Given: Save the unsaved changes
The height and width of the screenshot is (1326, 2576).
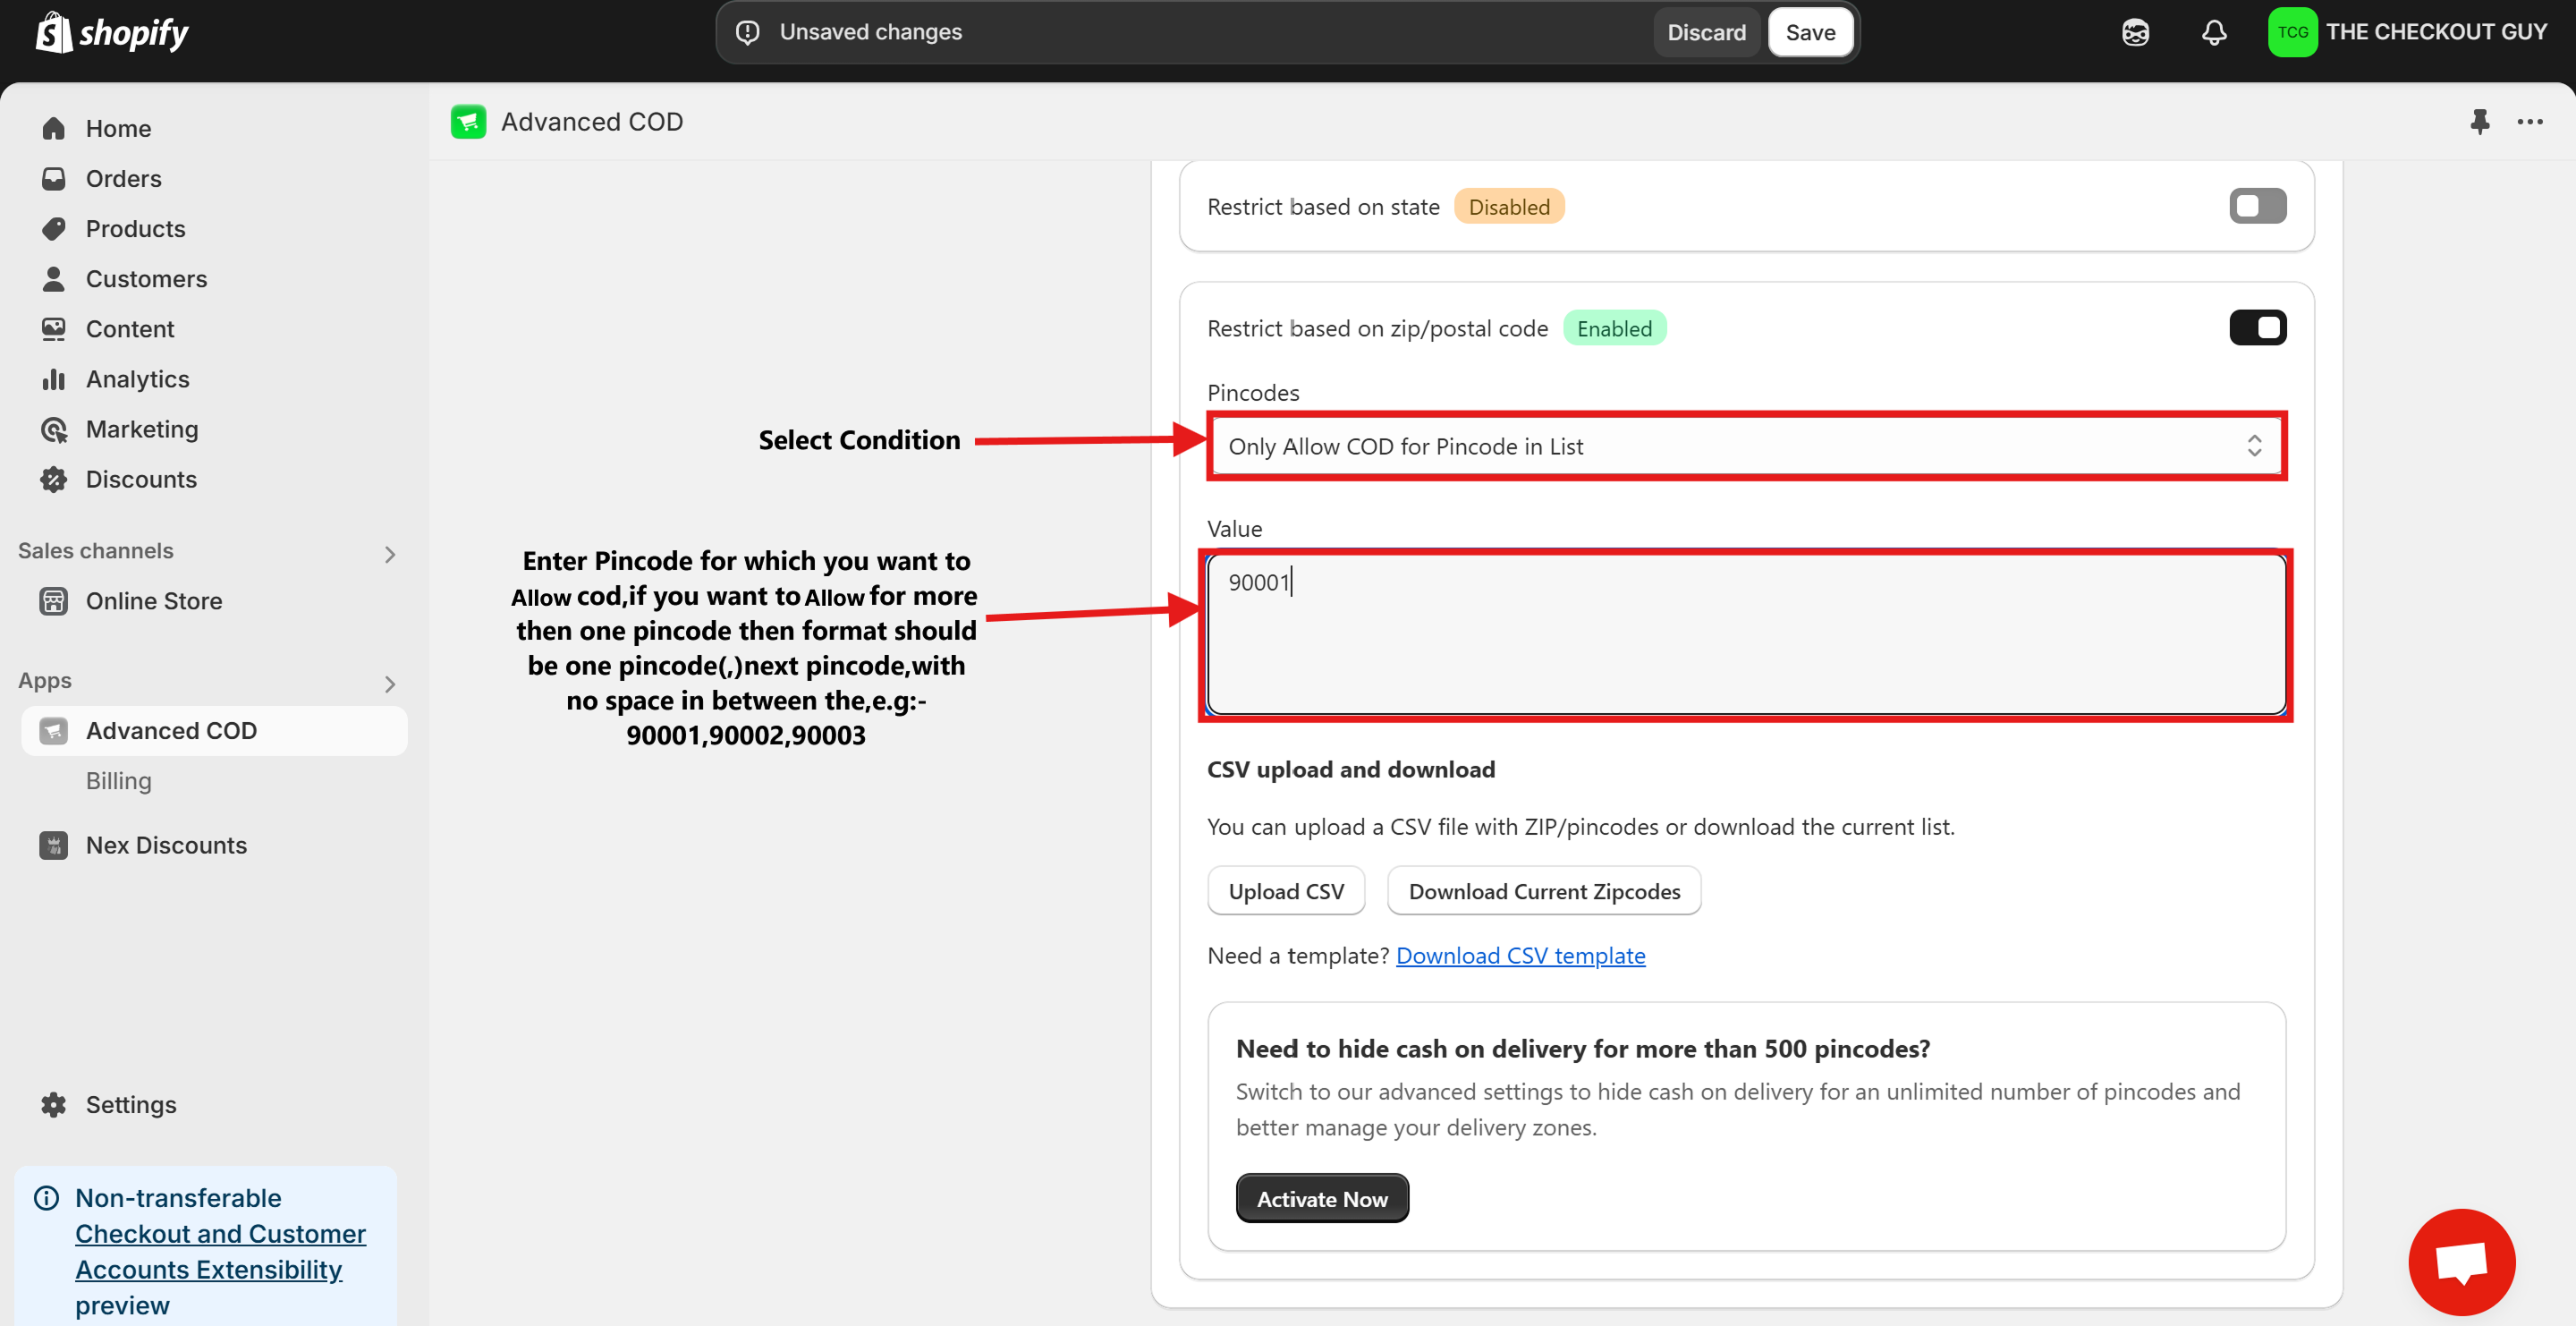Looking at the screenshot, I should pyautogui.click(x=1810, y=32).
